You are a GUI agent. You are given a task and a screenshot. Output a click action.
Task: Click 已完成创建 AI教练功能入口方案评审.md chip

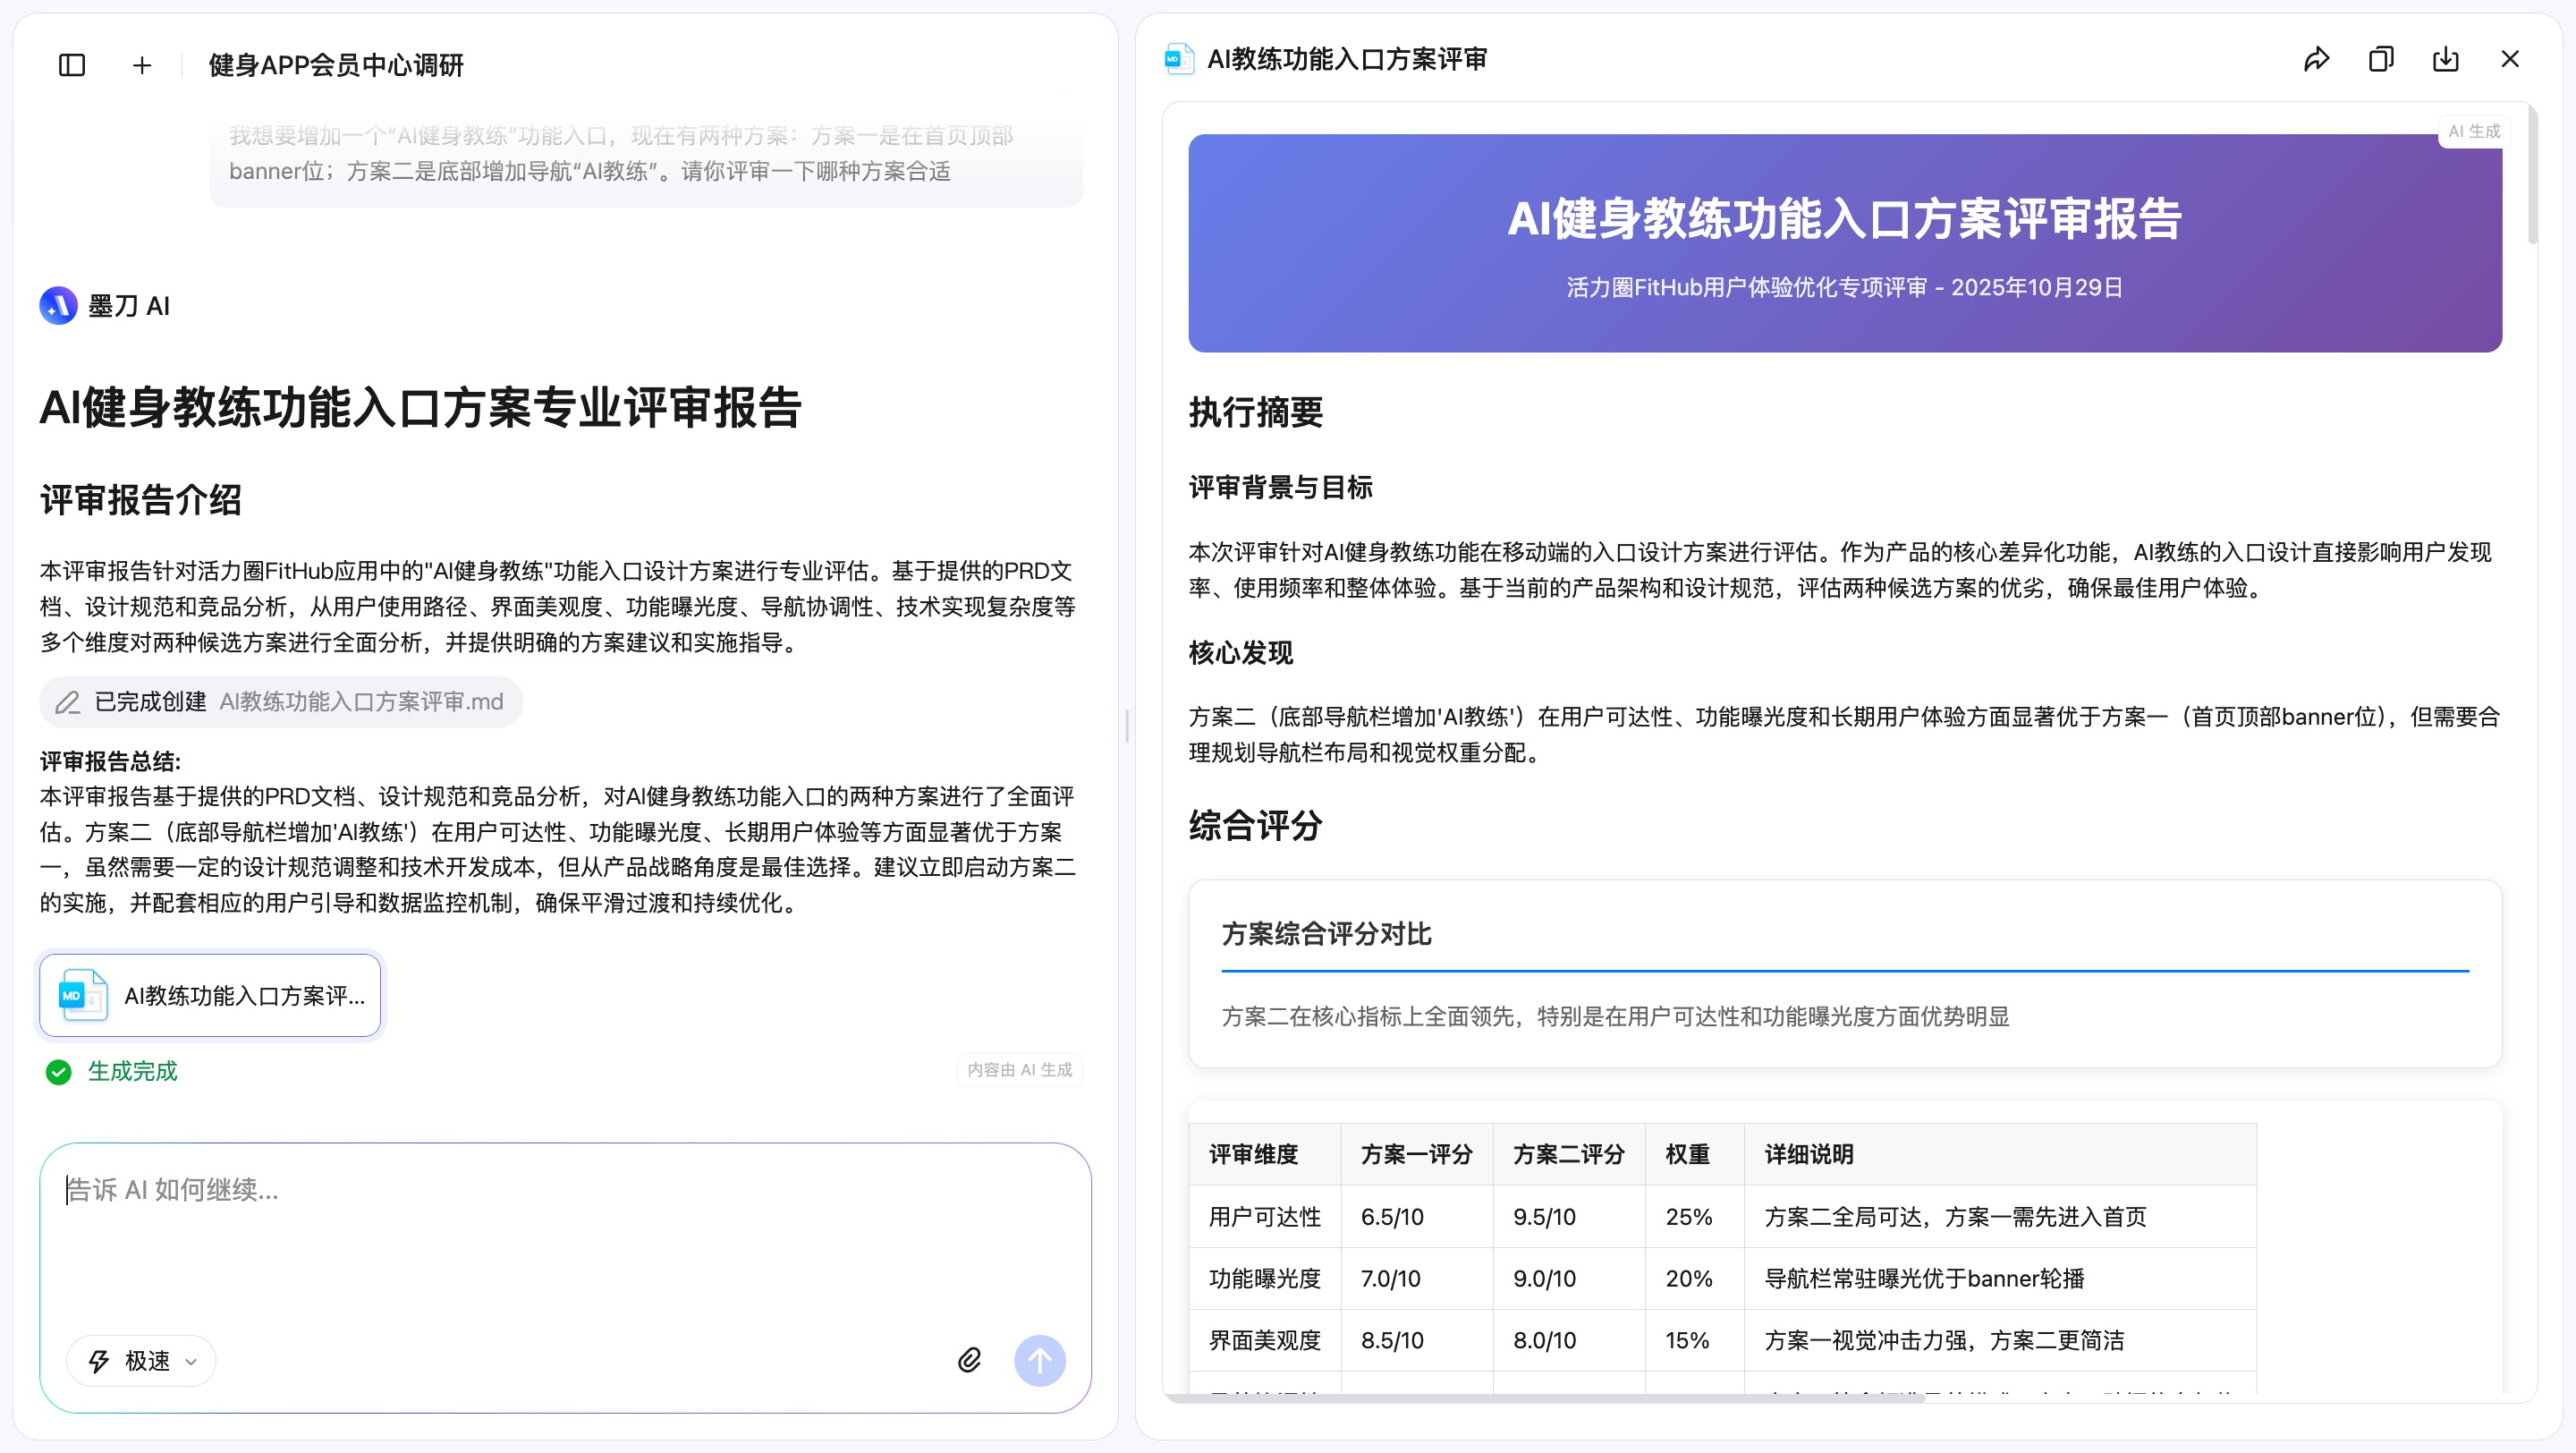(x=280, y=702)
